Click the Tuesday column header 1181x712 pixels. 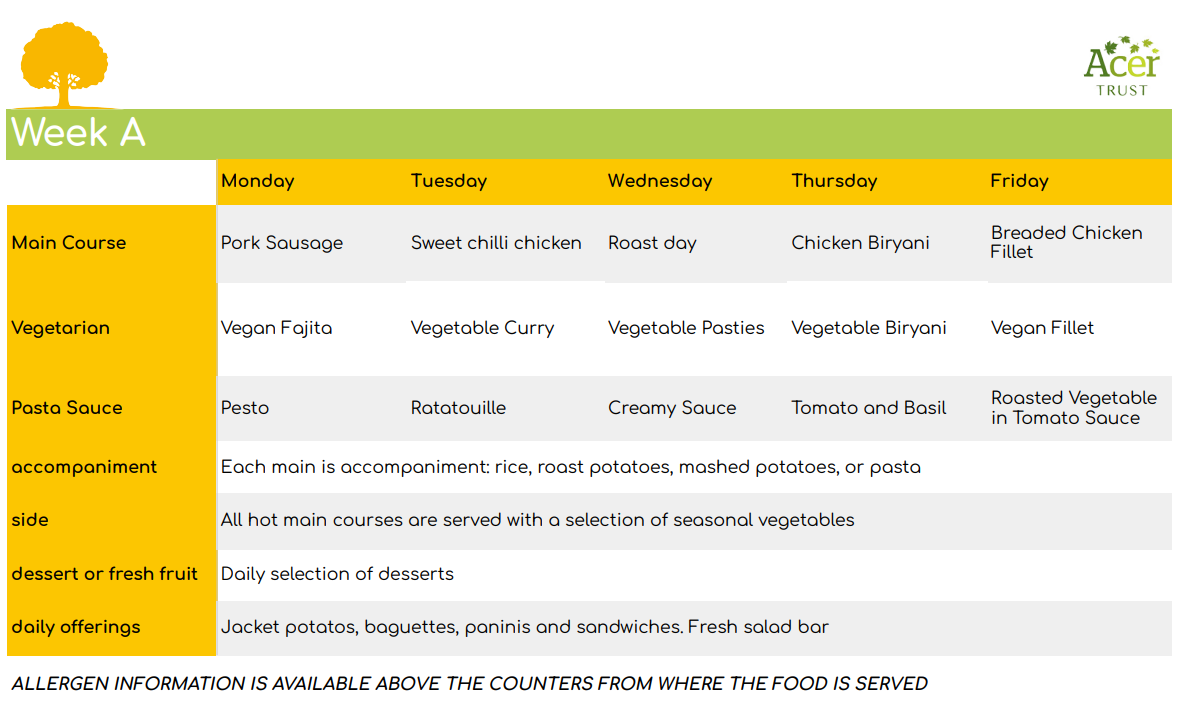tap(449, 181)
